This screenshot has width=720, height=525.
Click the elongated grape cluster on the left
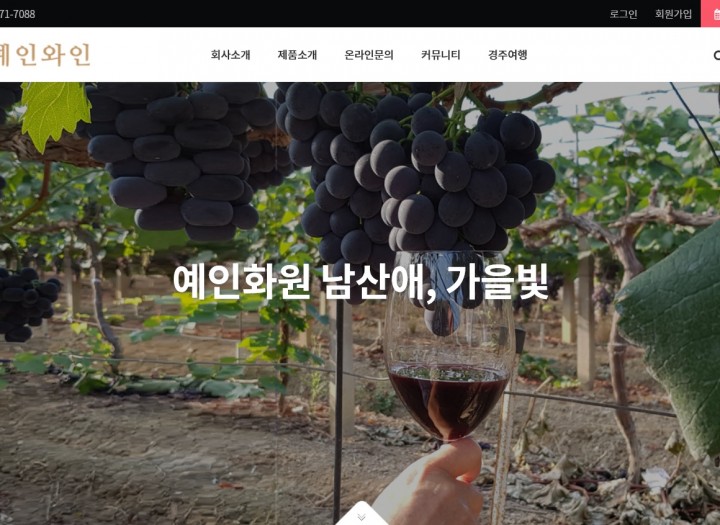coord(184,161)
